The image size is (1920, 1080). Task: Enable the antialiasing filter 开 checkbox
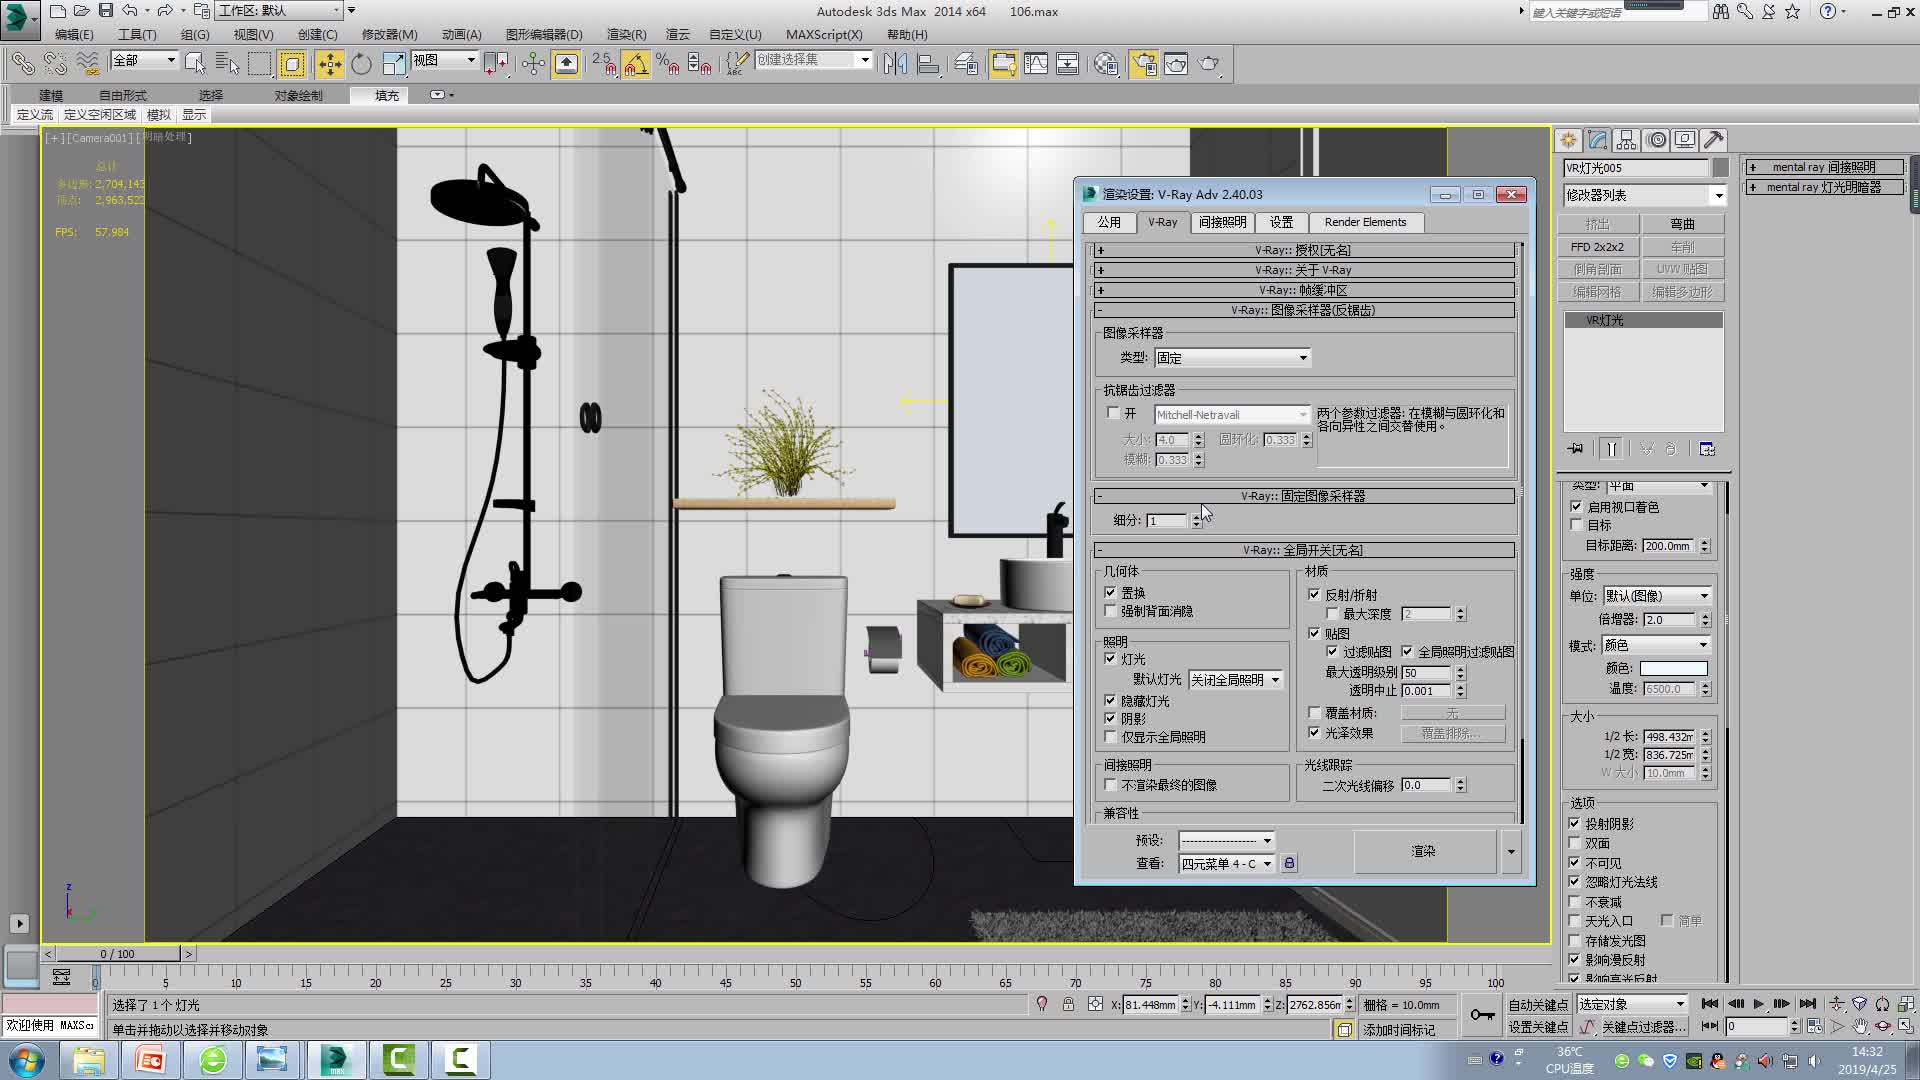pos(1113,413)
